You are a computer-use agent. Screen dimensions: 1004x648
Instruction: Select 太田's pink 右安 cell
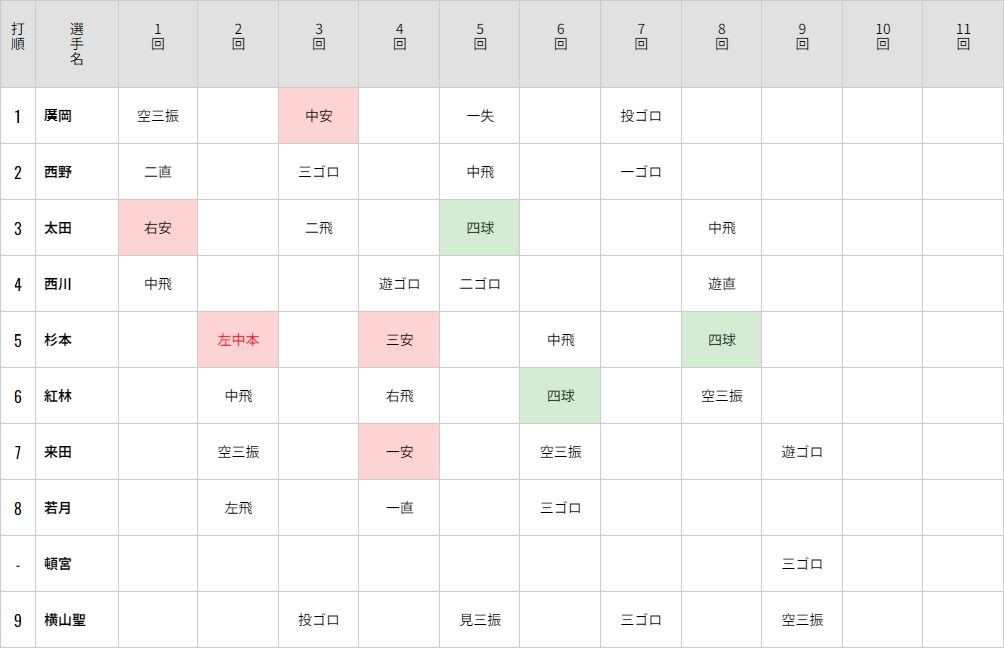[x=158, y=228]
